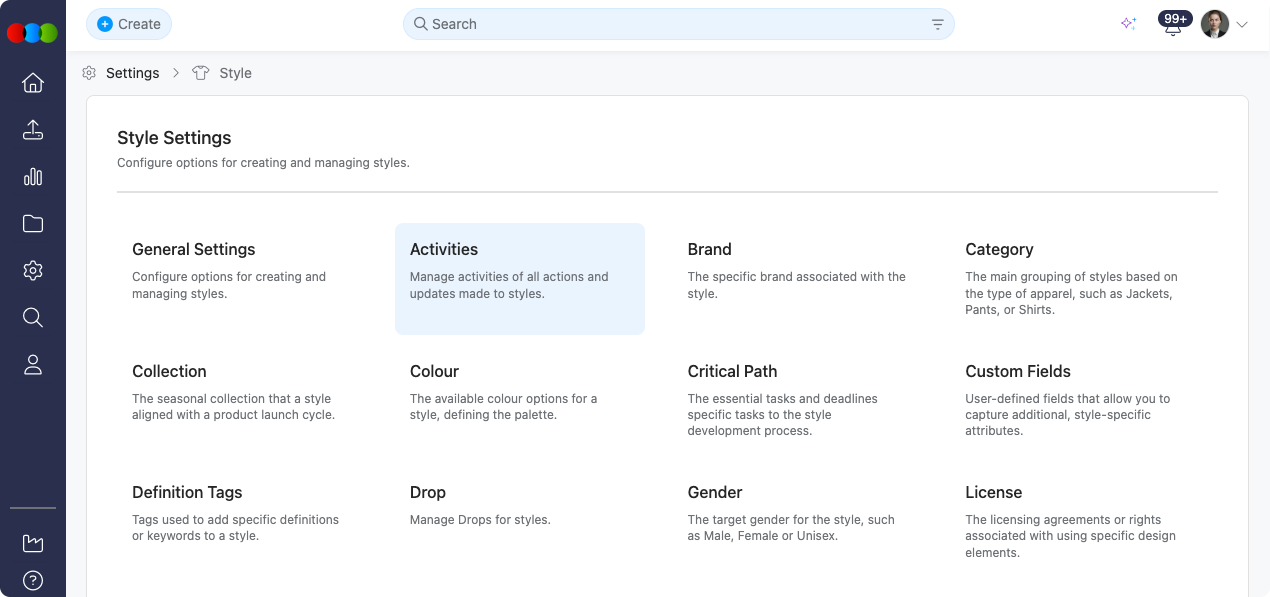This screenshot has width=1270, height=597.
Task: Open the bar chart analytics icon
Action: tap(33, 177)
